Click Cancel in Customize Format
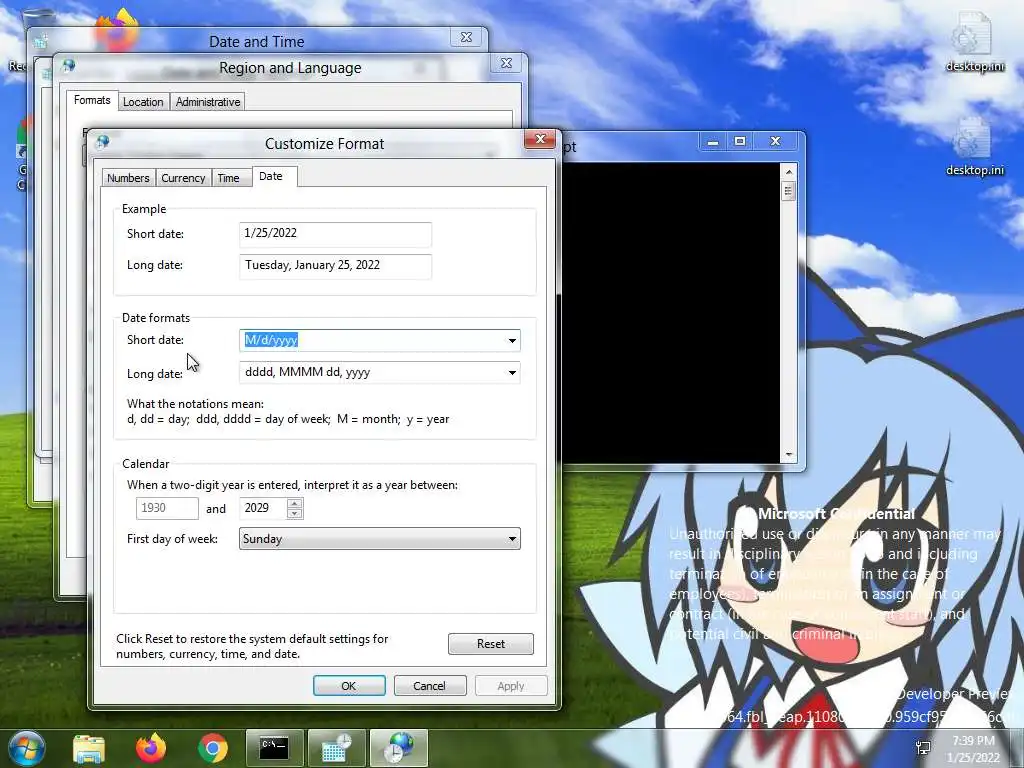 430,686
